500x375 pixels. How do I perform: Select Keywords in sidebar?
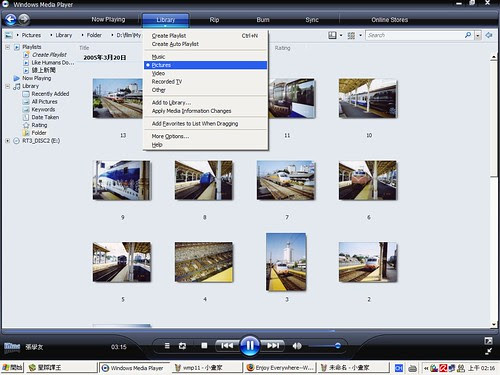[x=43, y=109]
